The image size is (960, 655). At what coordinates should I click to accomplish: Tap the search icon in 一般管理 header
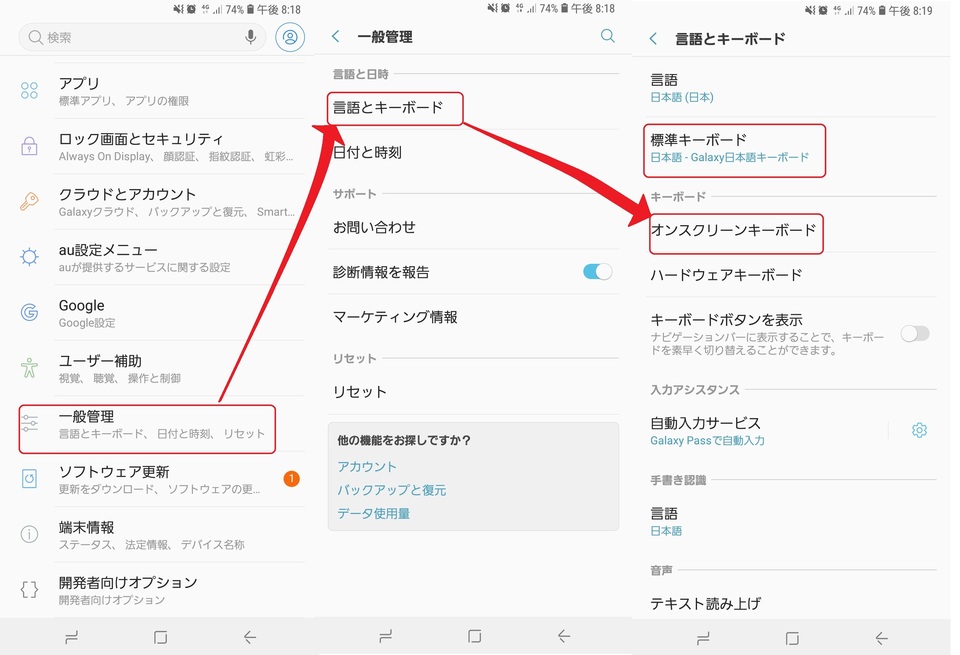click(x=608, y=36)
